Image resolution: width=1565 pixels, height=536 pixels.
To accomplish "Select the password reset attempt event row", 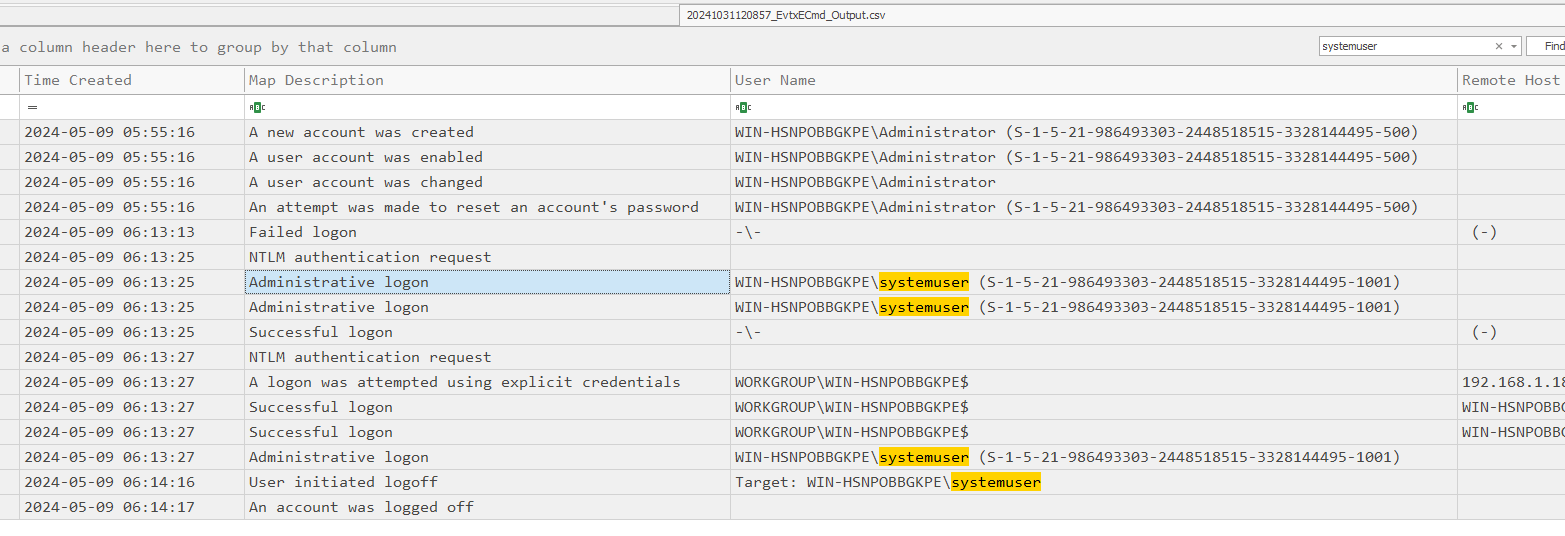I will (473, 207).
